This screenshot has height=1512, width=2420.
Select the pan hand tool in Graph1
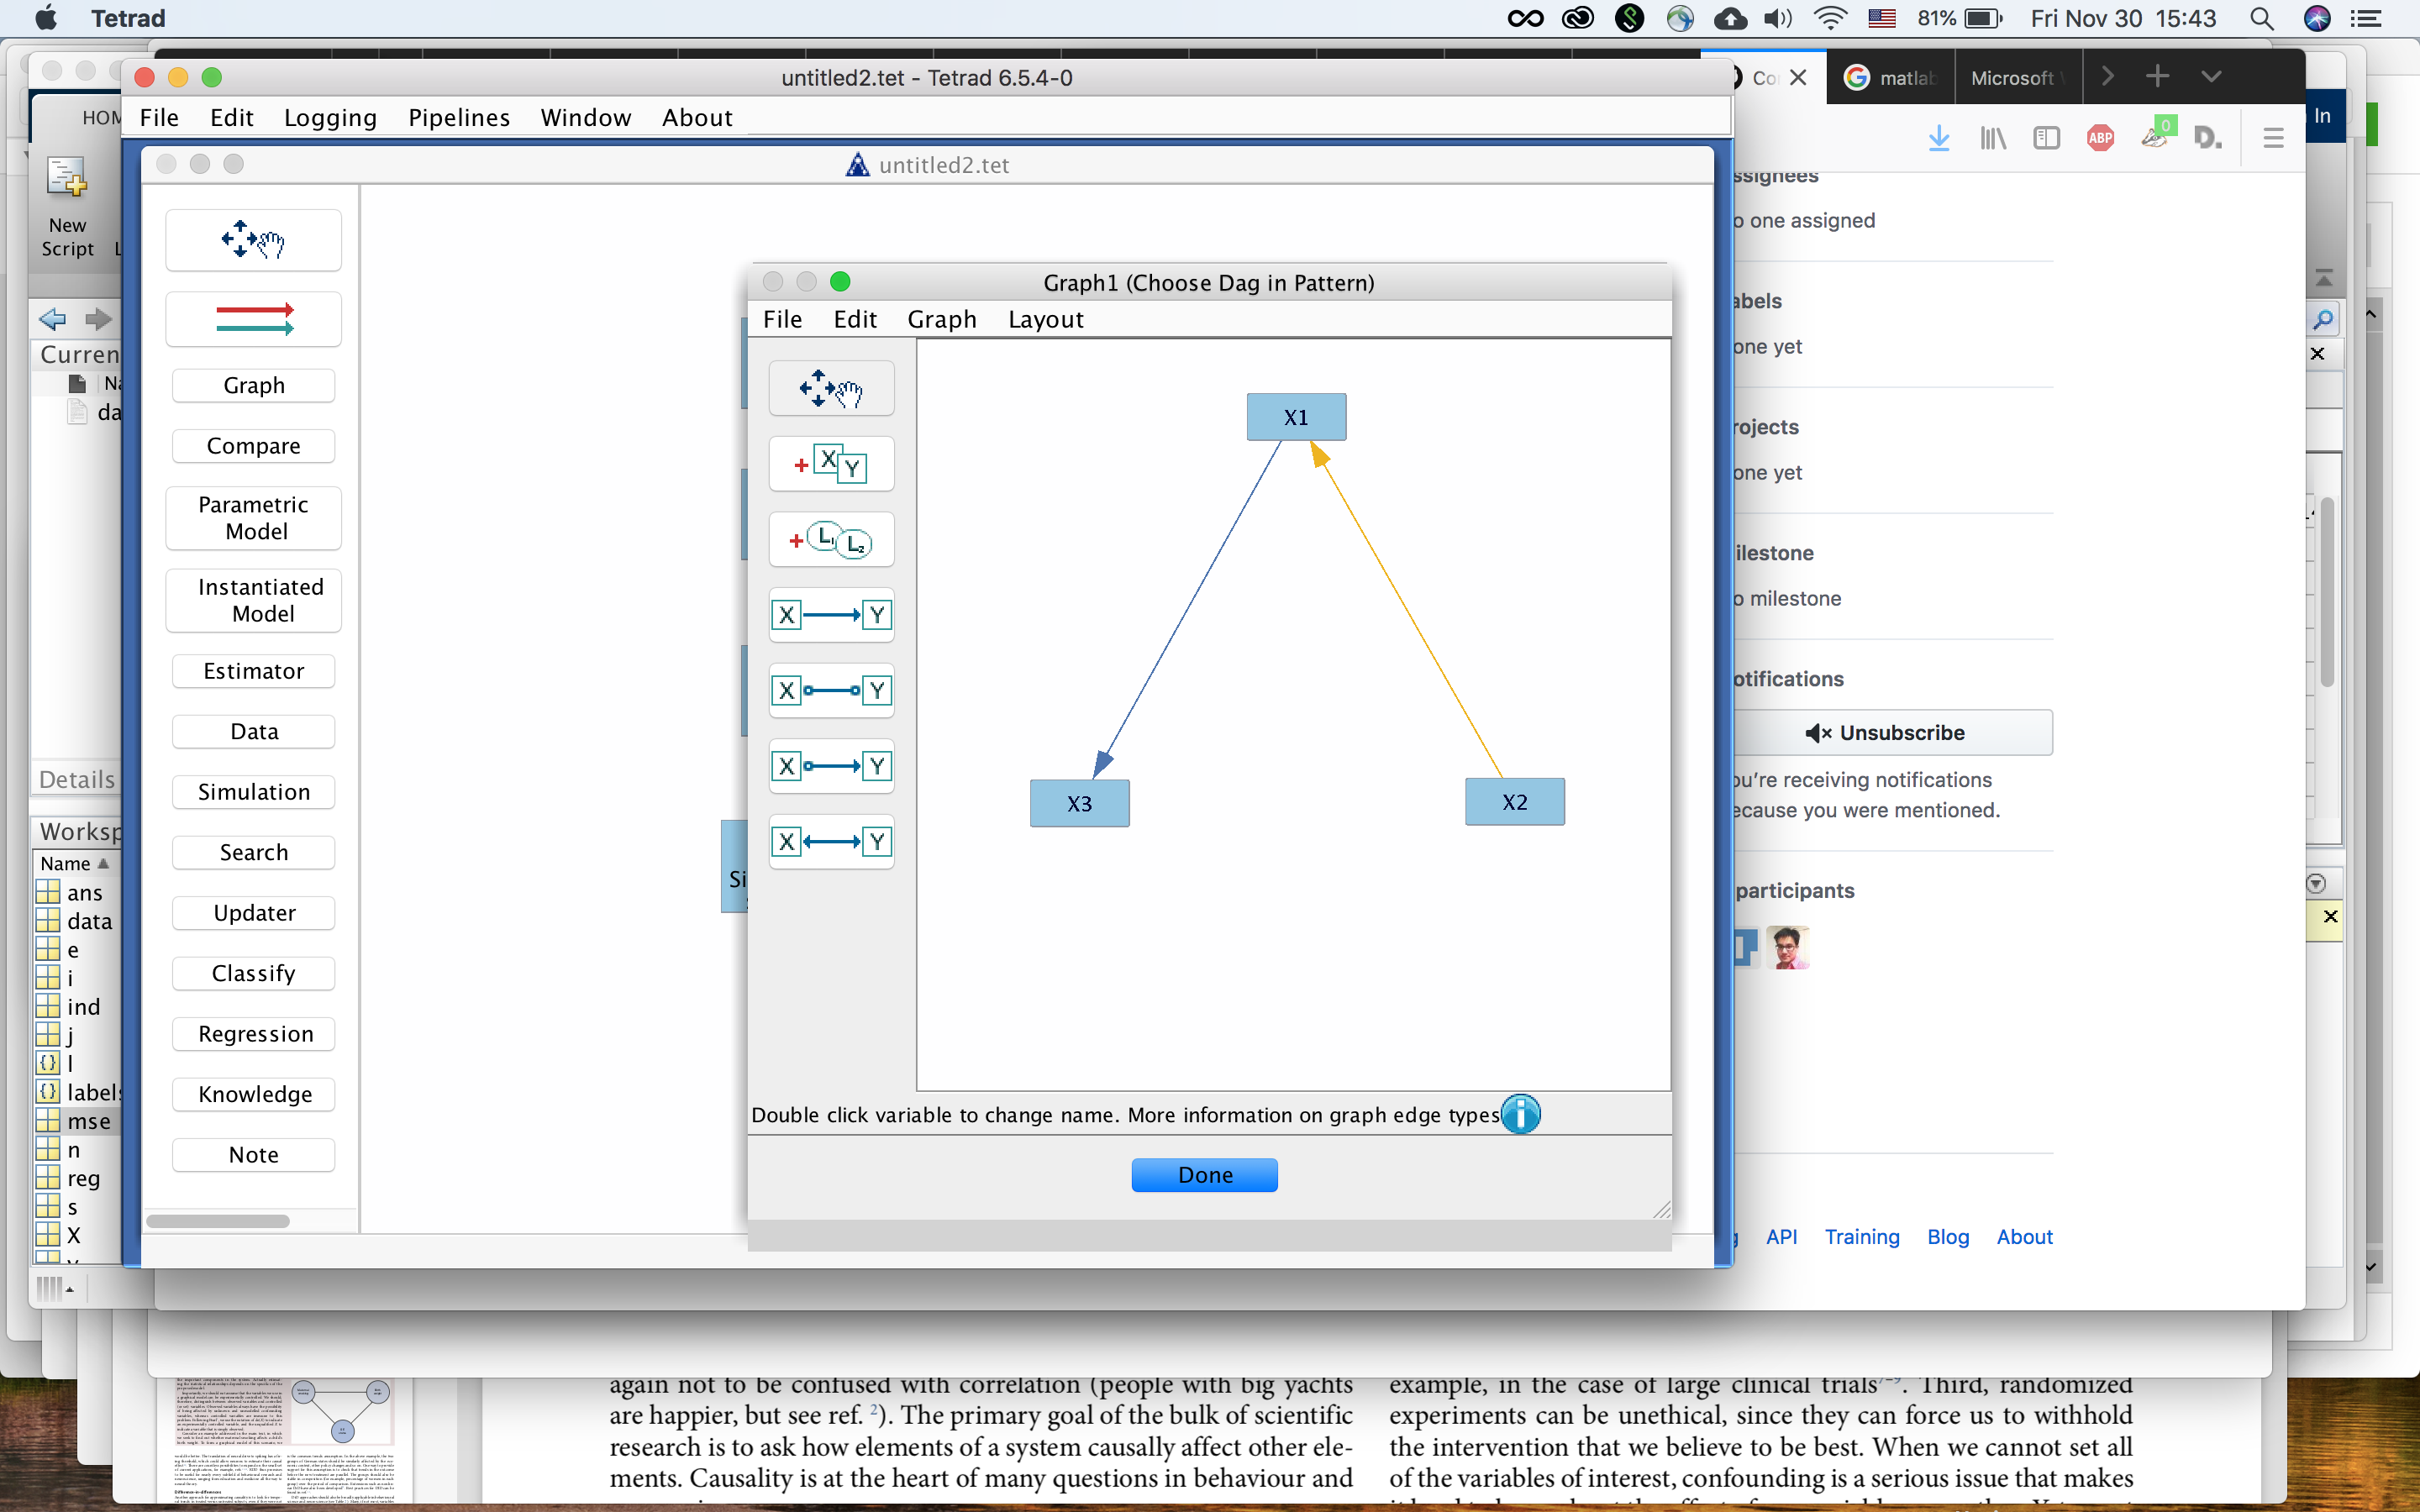pos(833,388)
